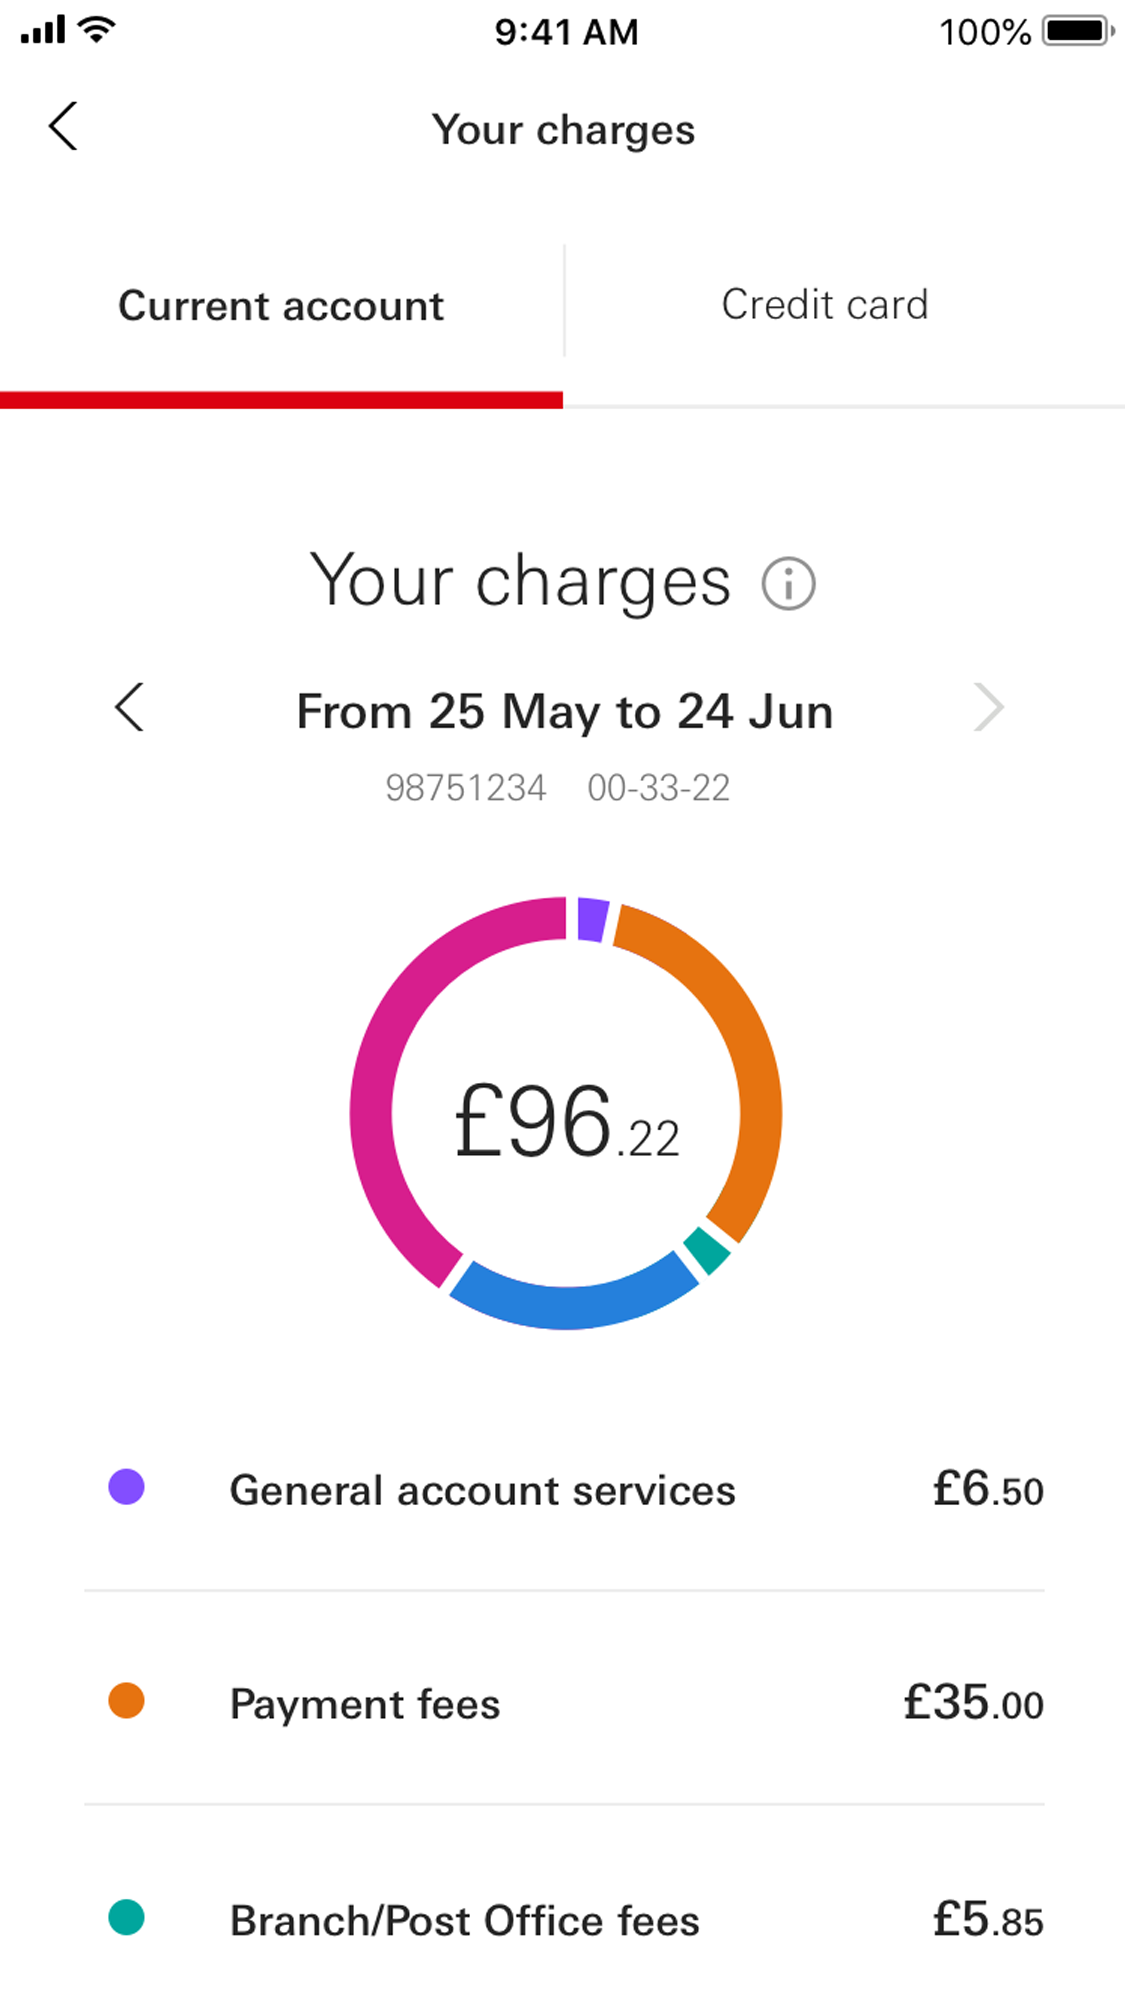
Task: Go to previous charges period
Action: pyautogui.click(x=130, y=708)
